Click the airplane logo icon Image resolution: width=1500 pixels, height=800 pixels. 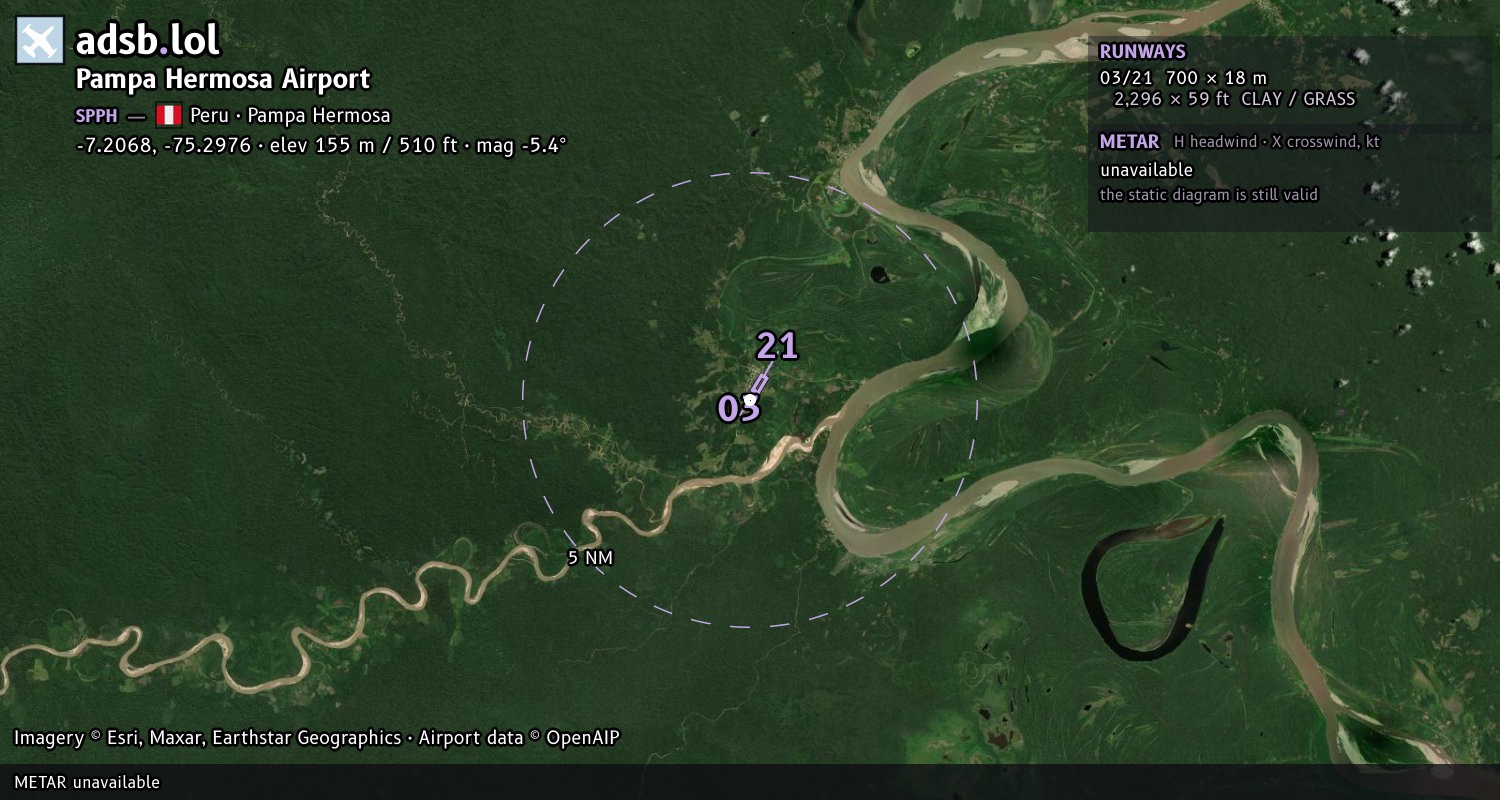pos(40,41)
